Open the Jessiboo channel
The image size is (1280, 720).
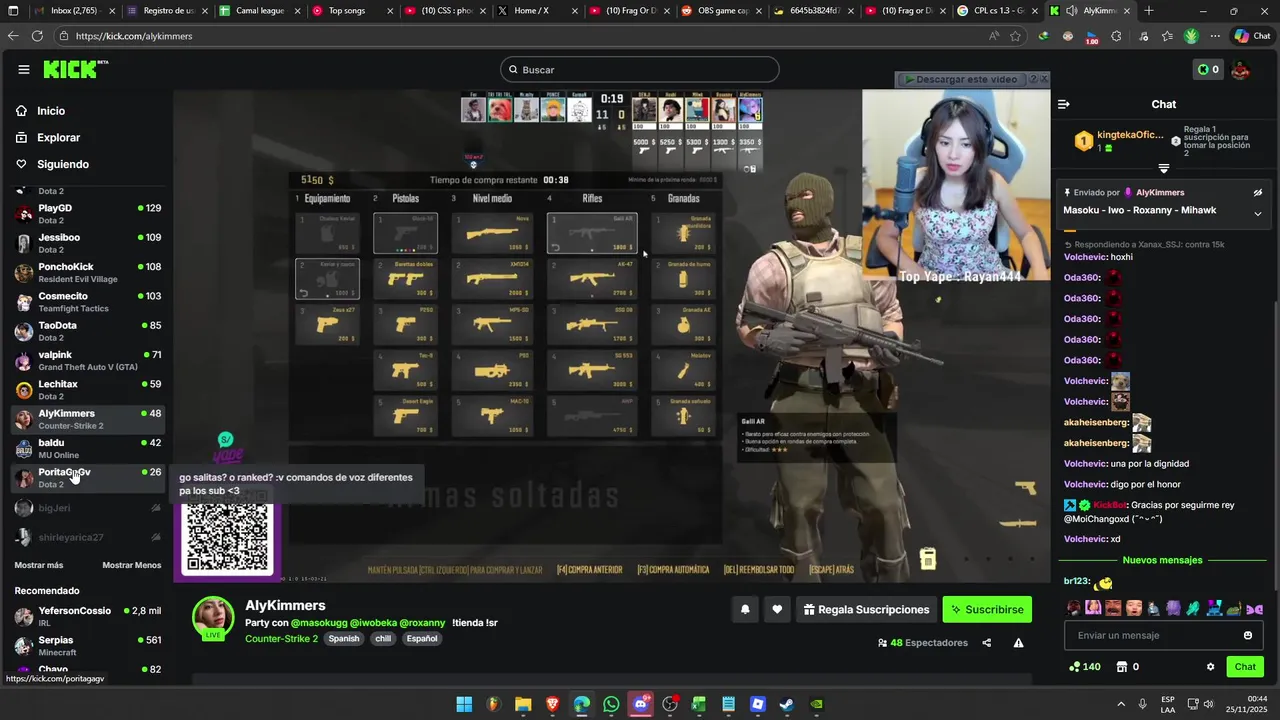pyautogui.click(x=88, y=243)
